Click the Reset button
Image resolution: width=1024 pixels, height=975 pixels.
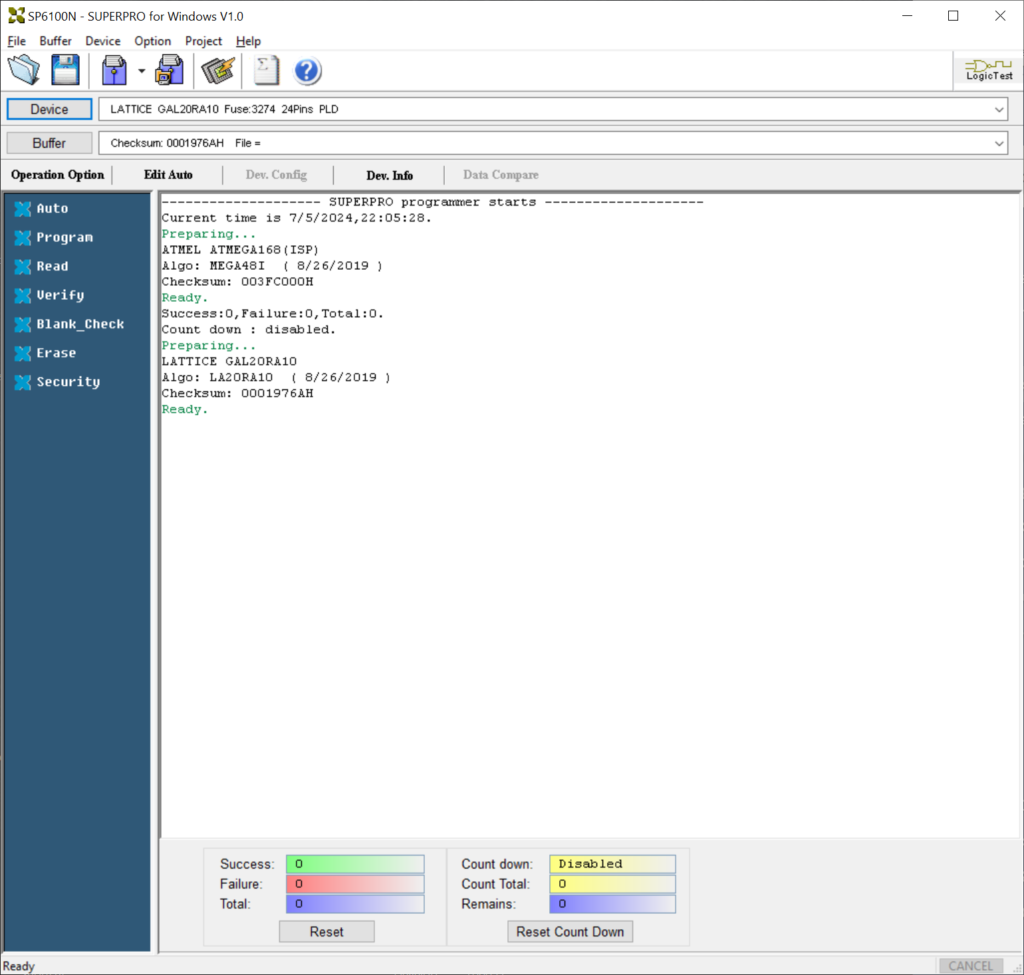[x=327, y=931]
